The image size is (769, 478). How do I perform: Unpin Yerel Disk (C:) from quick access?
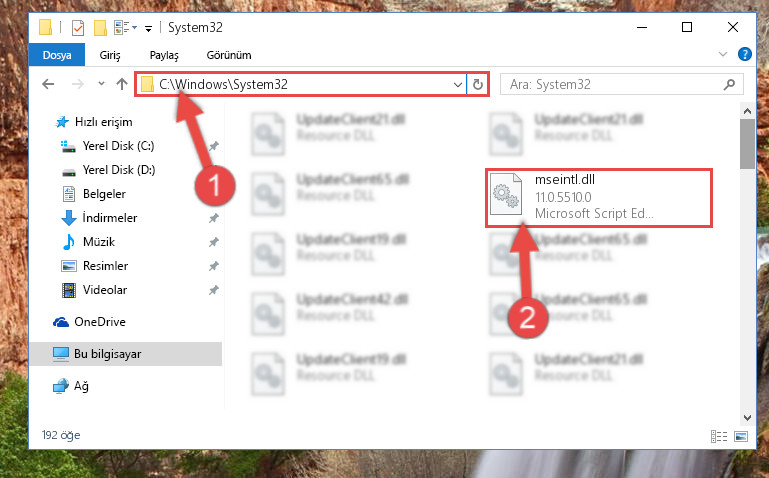[x=214, y=146]
